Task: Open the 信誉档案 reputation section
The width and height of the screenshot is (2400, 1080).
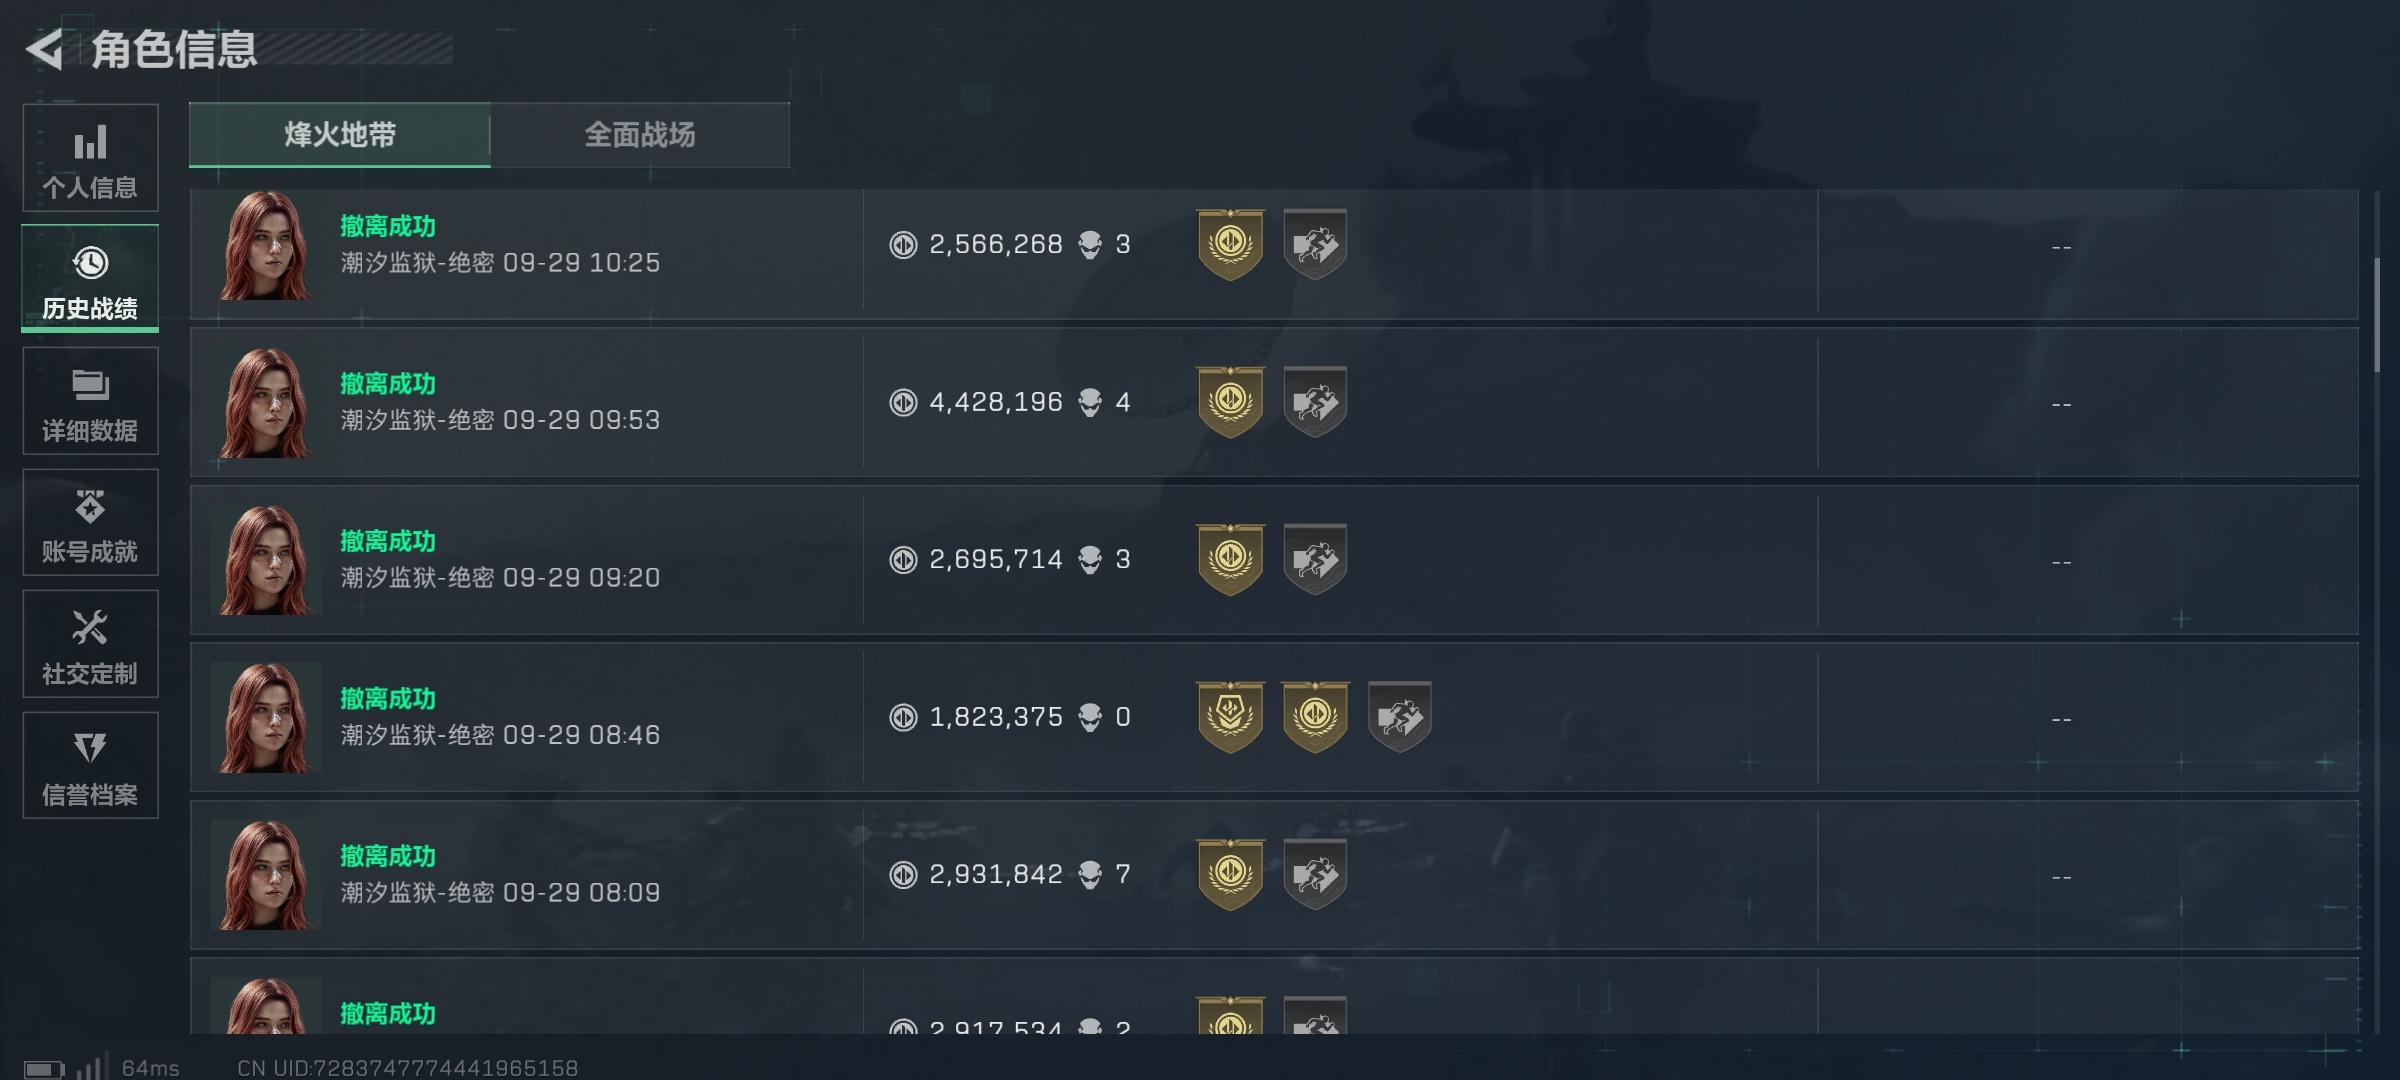Action: tap(90, 766)
